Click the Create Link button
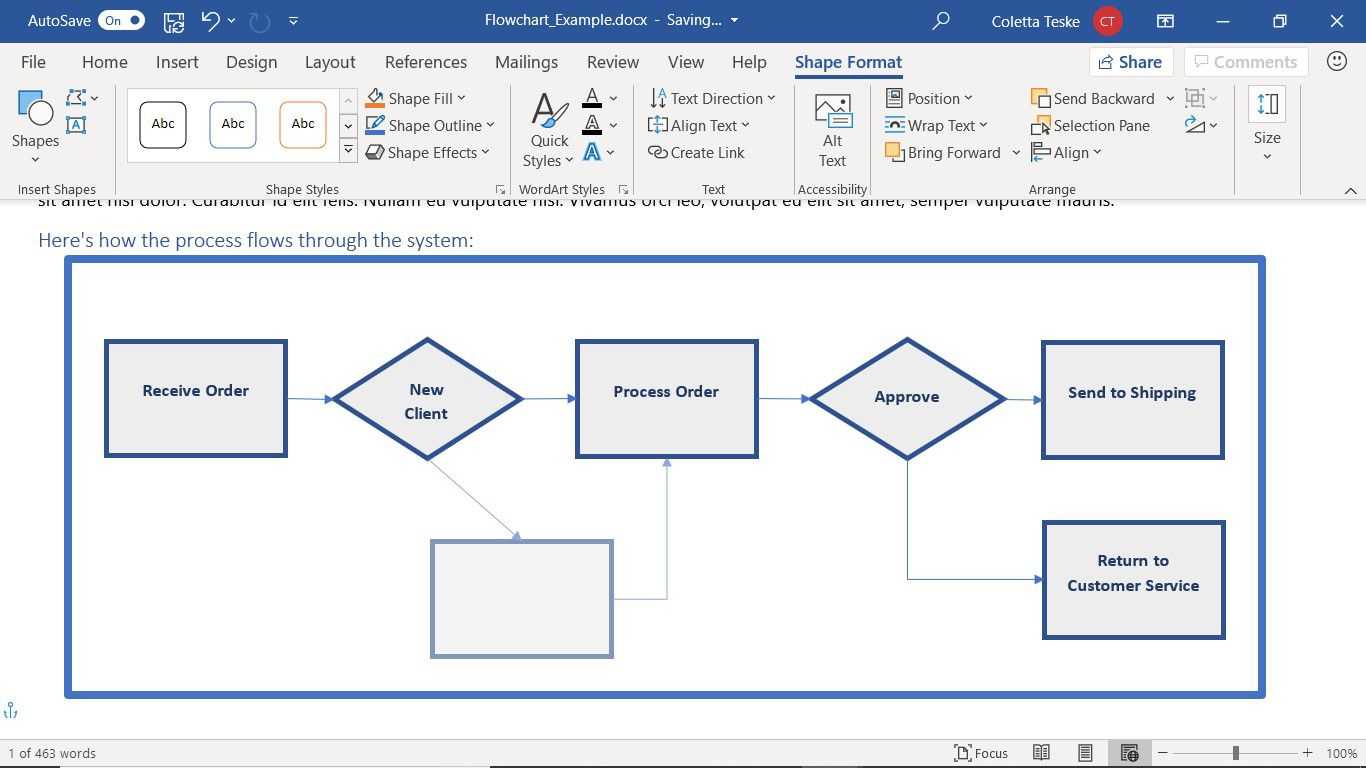The height and width of the screenshot is (768, 1366). coord(696,153)
